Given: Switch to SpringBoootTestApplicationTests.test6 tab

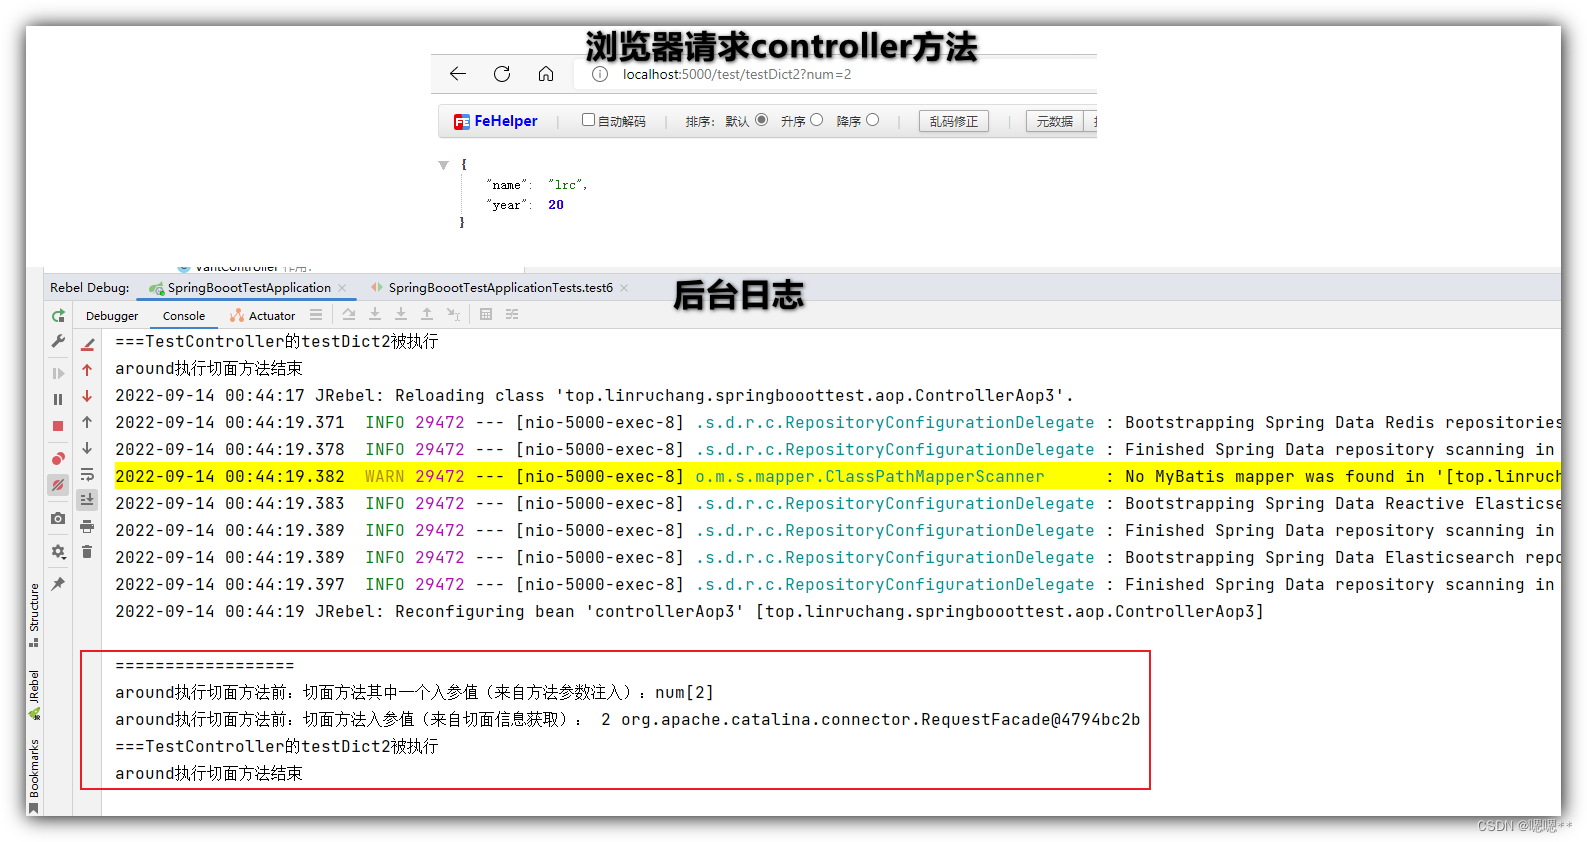Looking at the screenshot, I should coord(500,288).
